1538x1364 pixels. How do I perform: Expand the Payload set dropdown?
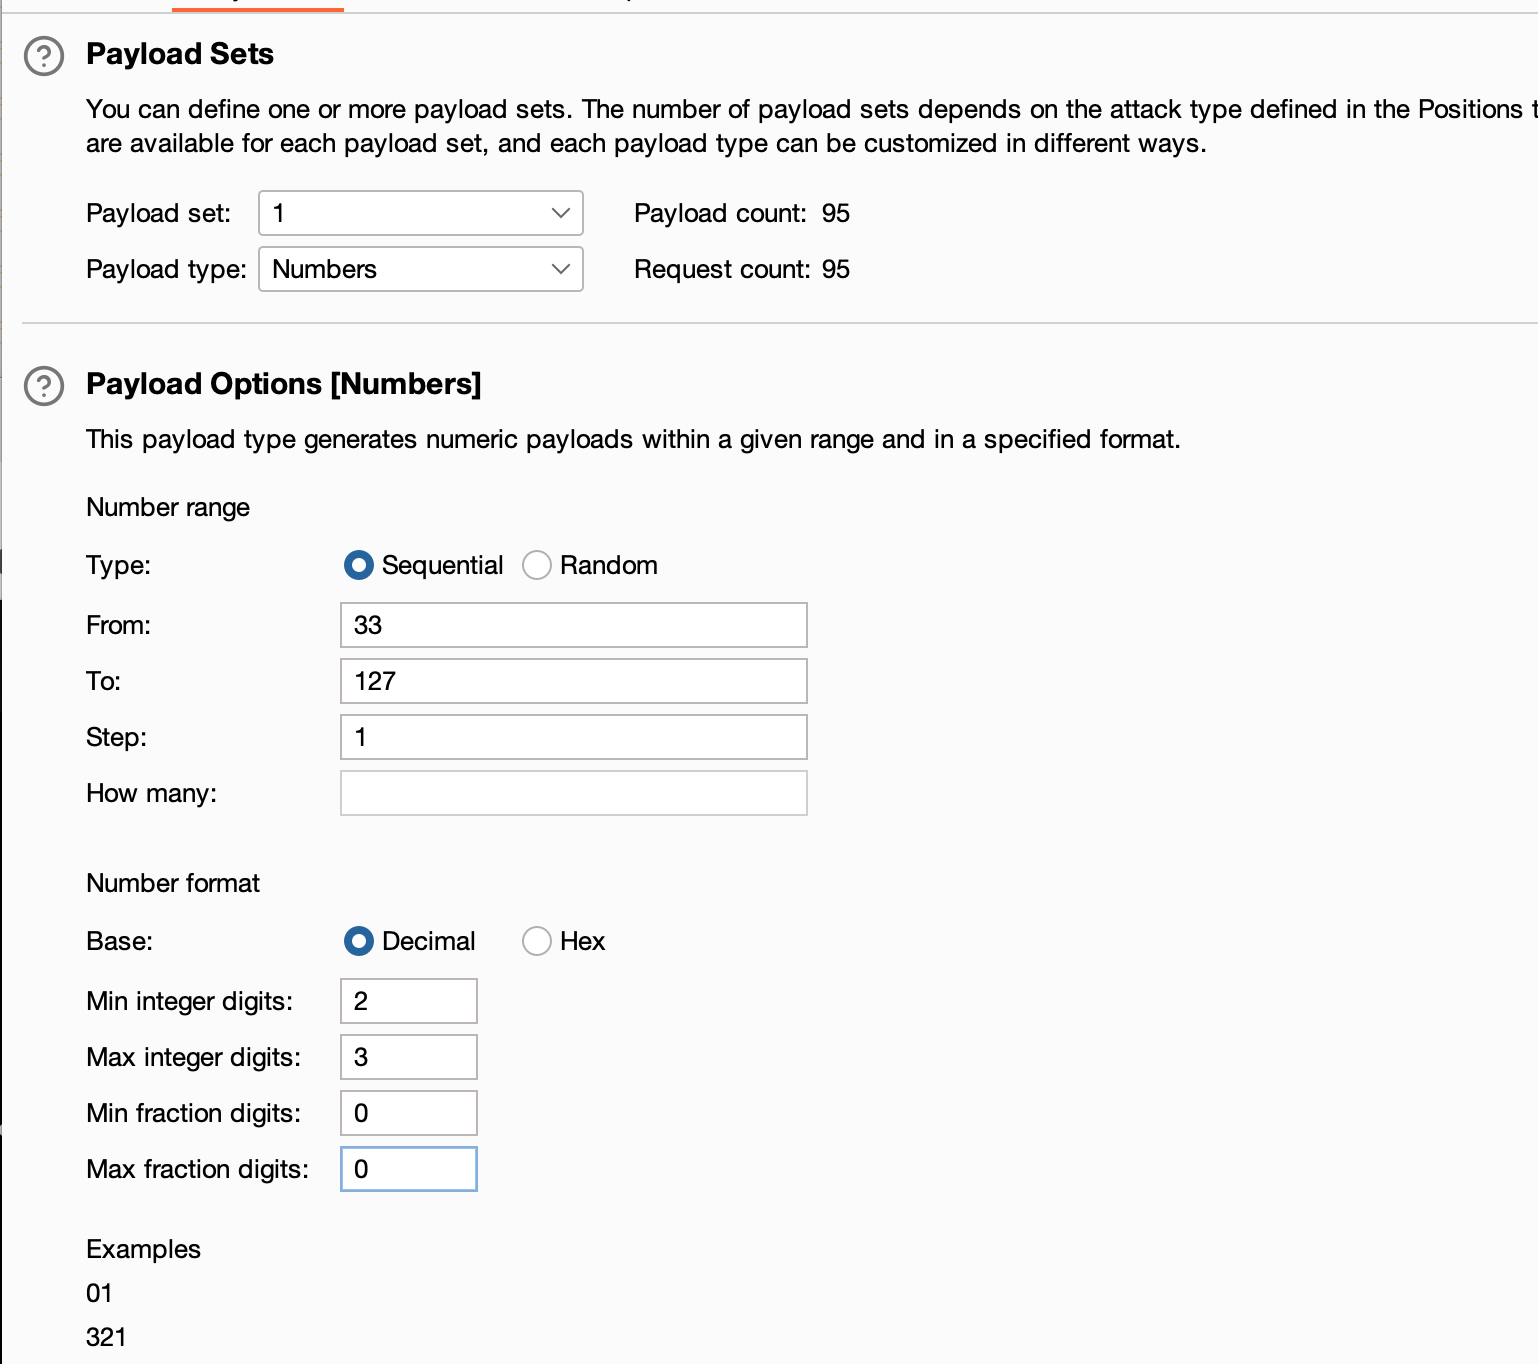pos(421,213)
